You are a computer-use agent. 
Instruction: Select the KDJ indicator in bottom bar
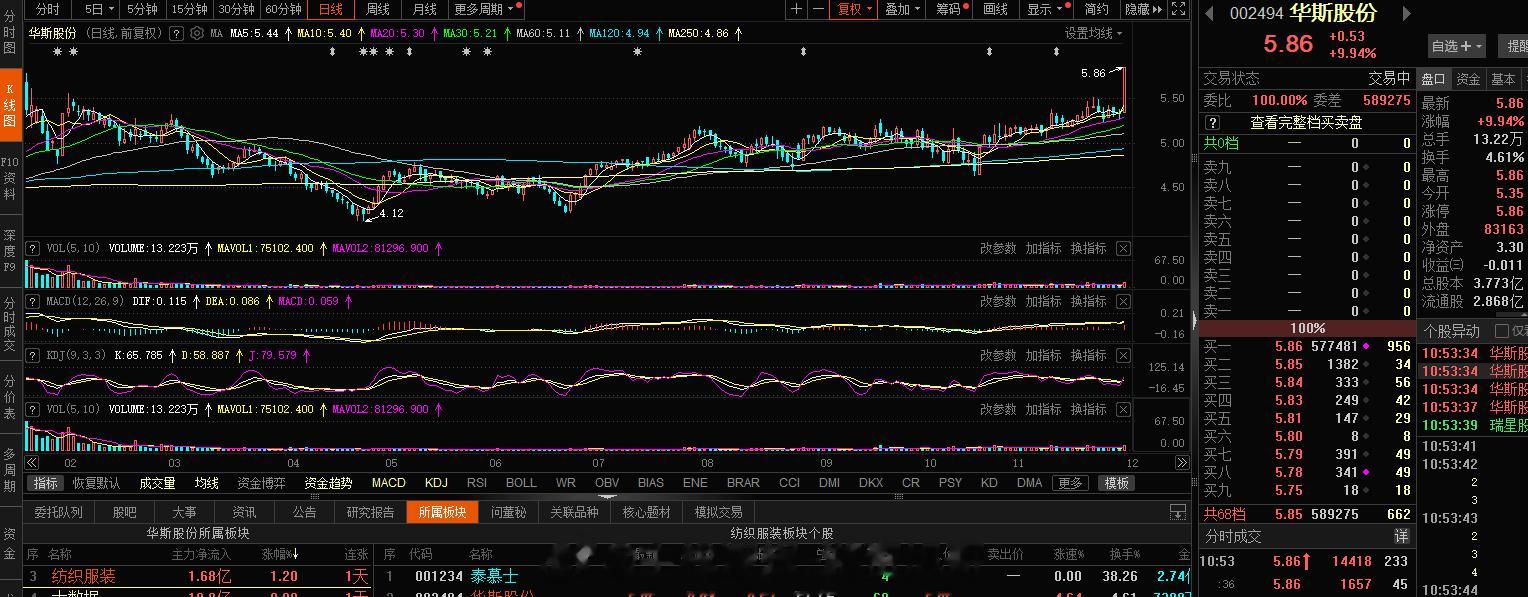click(x=436, y=483)
